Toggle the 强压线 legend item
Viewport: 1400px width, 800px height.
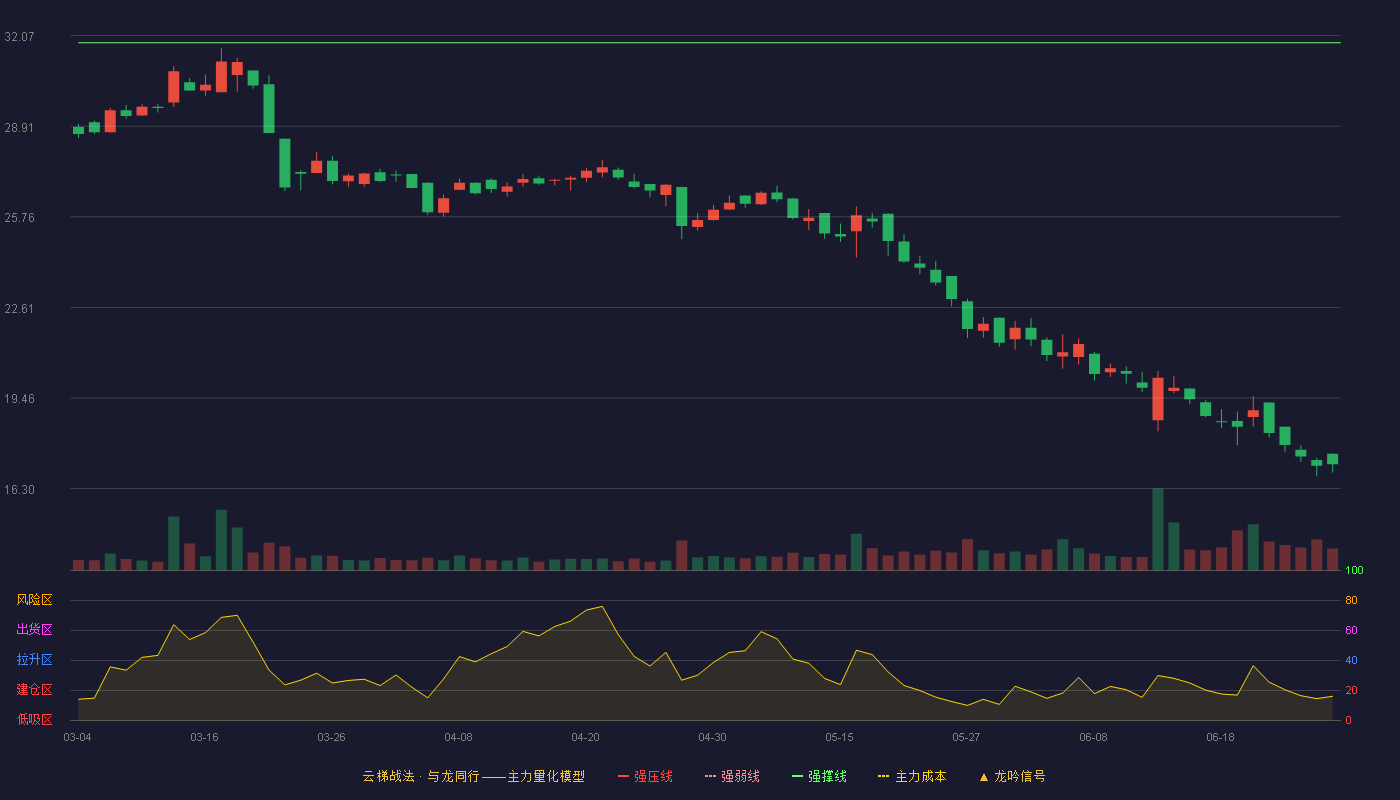[645, 776]
